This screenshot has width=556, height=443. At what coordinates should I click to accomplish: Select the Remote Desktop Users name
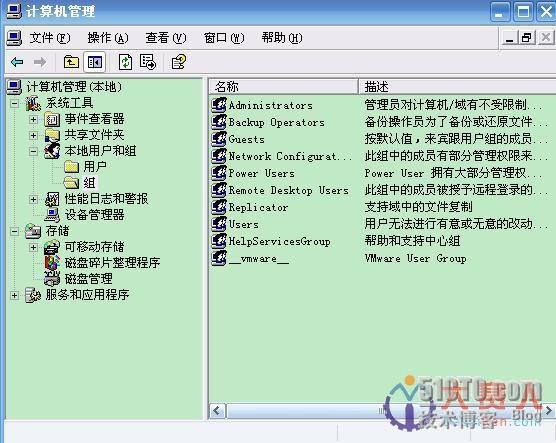pyautogui.click(x=289, y=190)
